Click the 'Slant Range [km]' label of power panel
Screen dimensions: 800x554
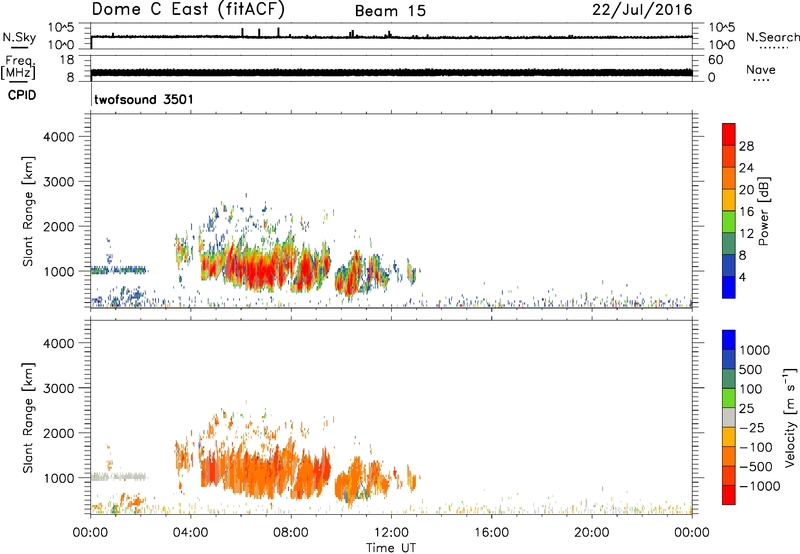pos(28,211)
